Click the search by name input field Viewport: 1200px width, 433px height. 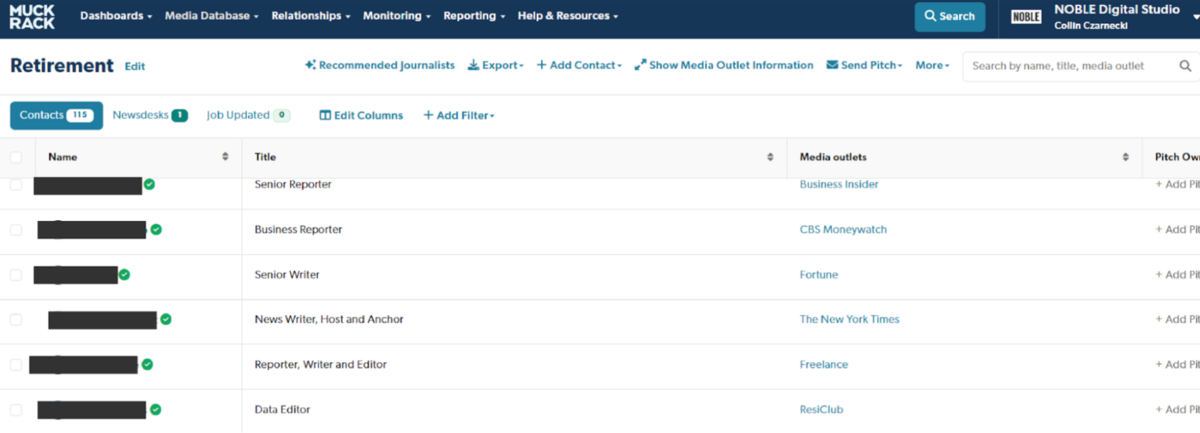point(1070,66)
